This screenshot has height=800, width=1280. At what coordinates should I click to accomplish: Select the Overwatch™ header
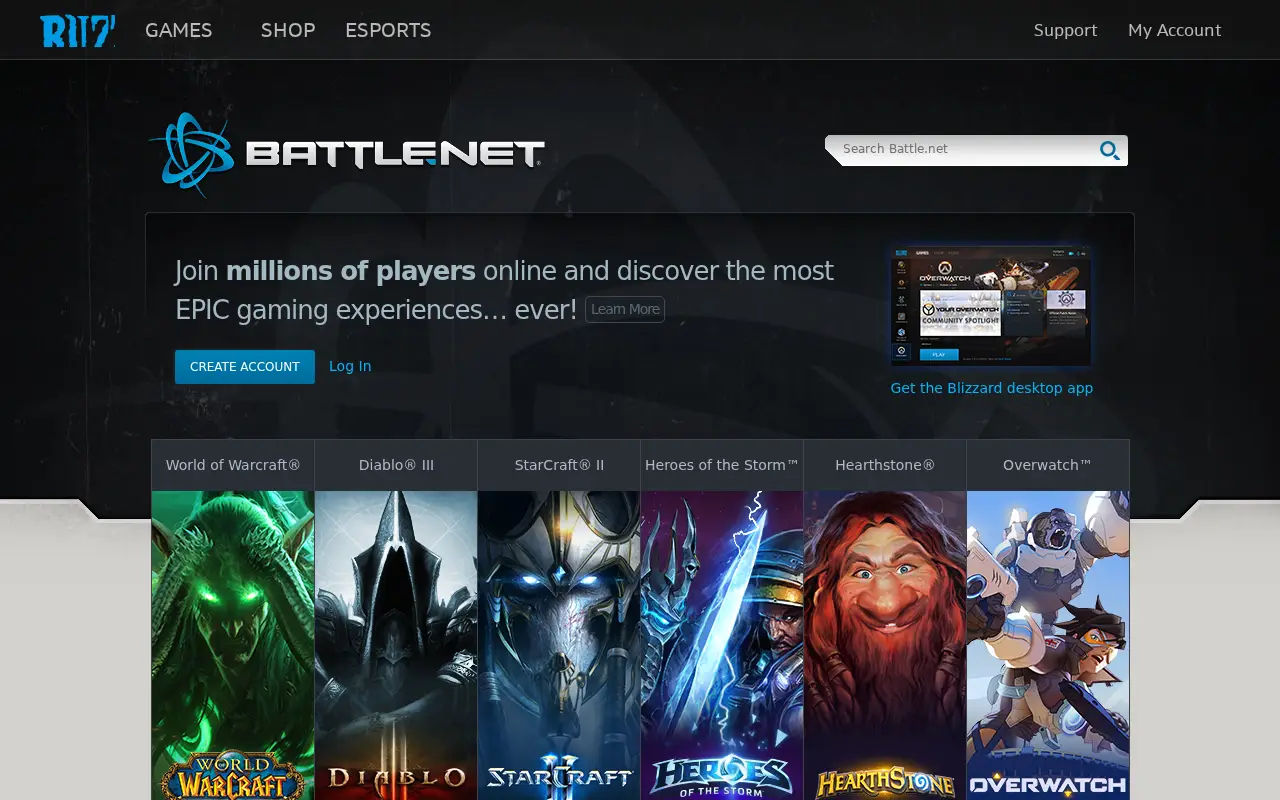tap(1048, 465)
